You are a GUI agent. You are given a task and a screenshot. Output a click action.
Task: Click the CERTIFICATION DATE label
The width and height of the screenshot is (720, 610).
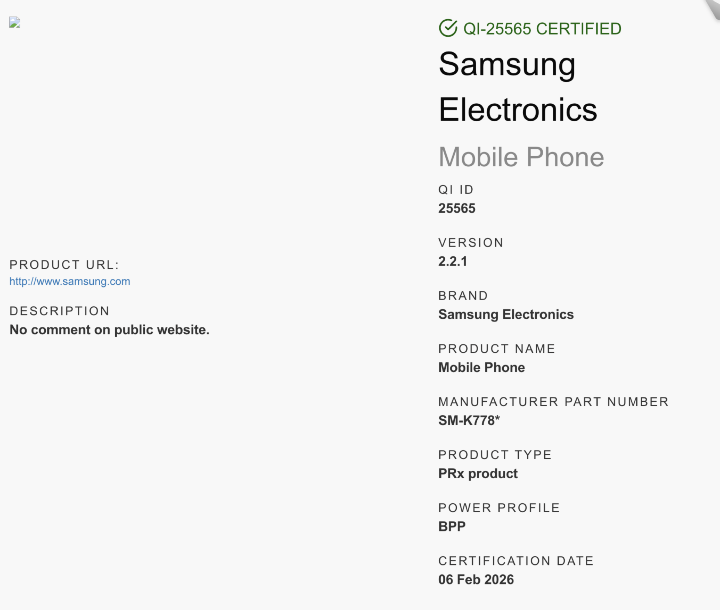click(516, 561)
